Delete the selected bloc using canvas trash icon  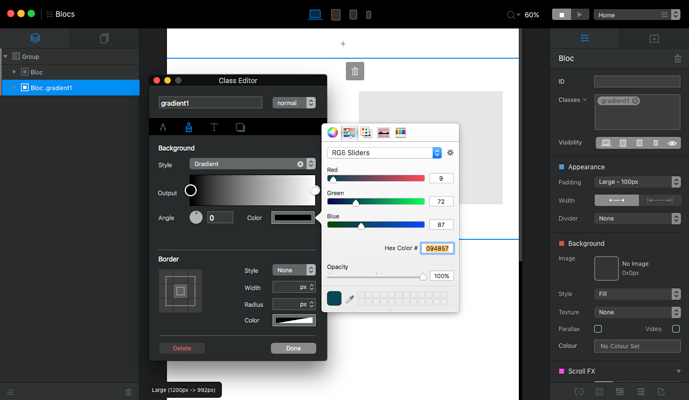coord(355,71)
